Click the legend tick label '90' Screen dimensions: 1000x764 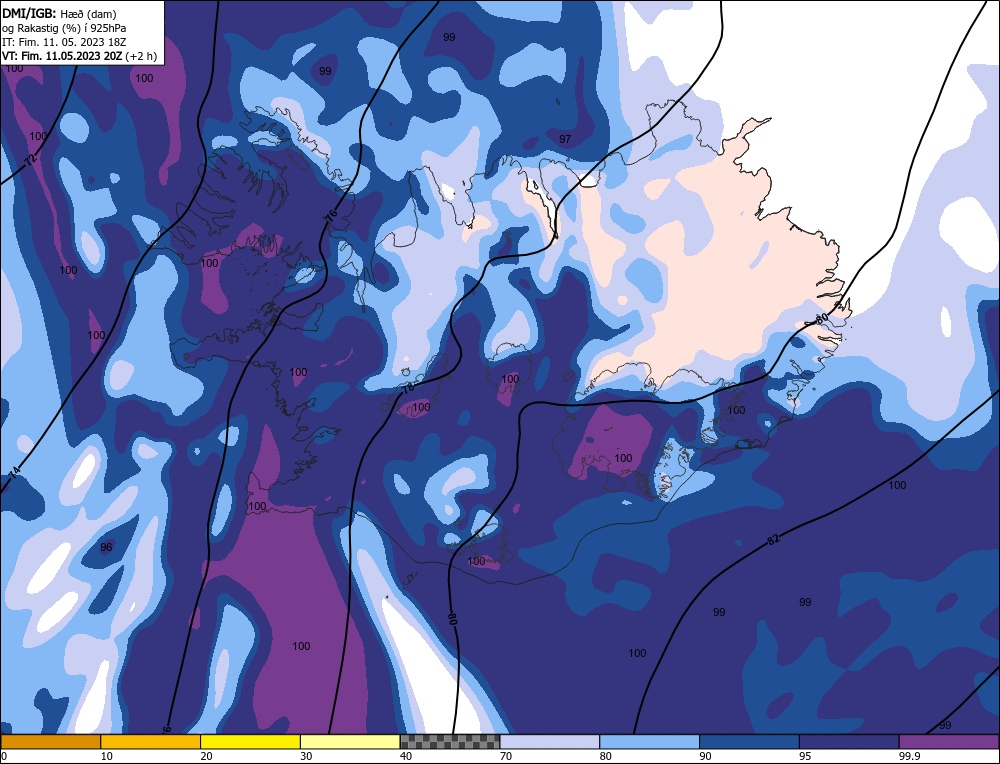point(705,756)
